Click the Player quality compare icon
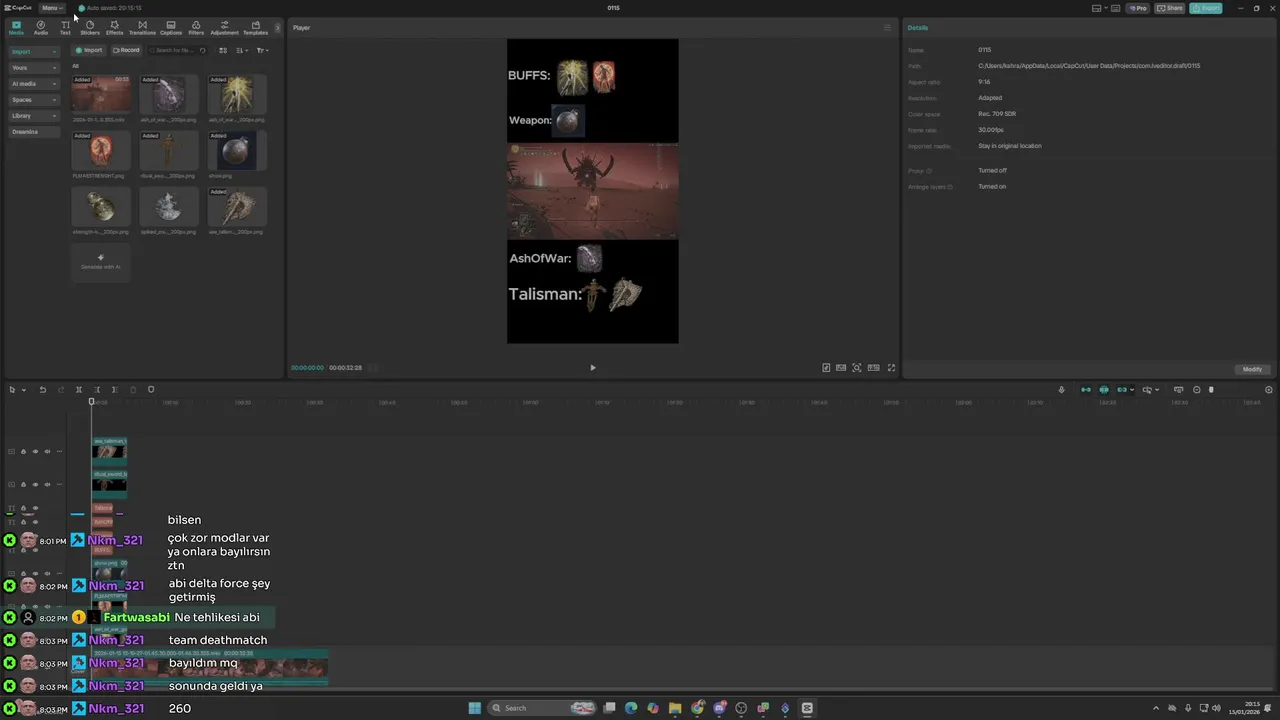1280x720 pixels. 841,368
